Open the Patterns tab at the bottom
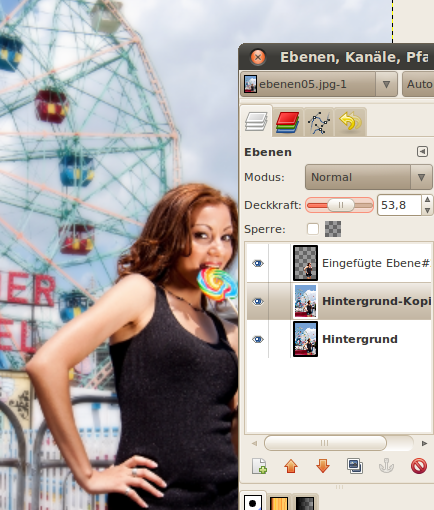The image size is (434, 510). tap(279, 503)
